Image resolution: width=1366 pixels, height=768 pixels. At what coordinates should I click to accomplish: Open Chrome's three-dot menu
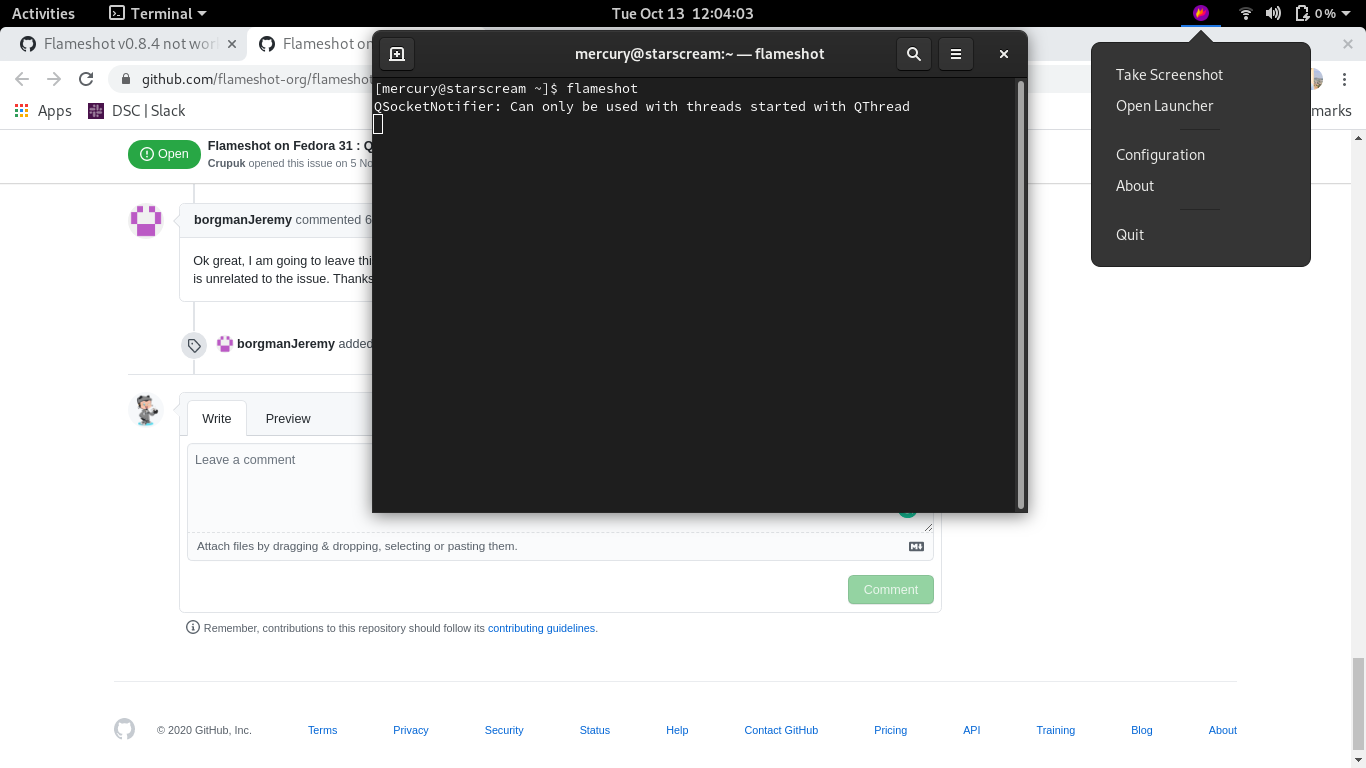pos(1345,78)
